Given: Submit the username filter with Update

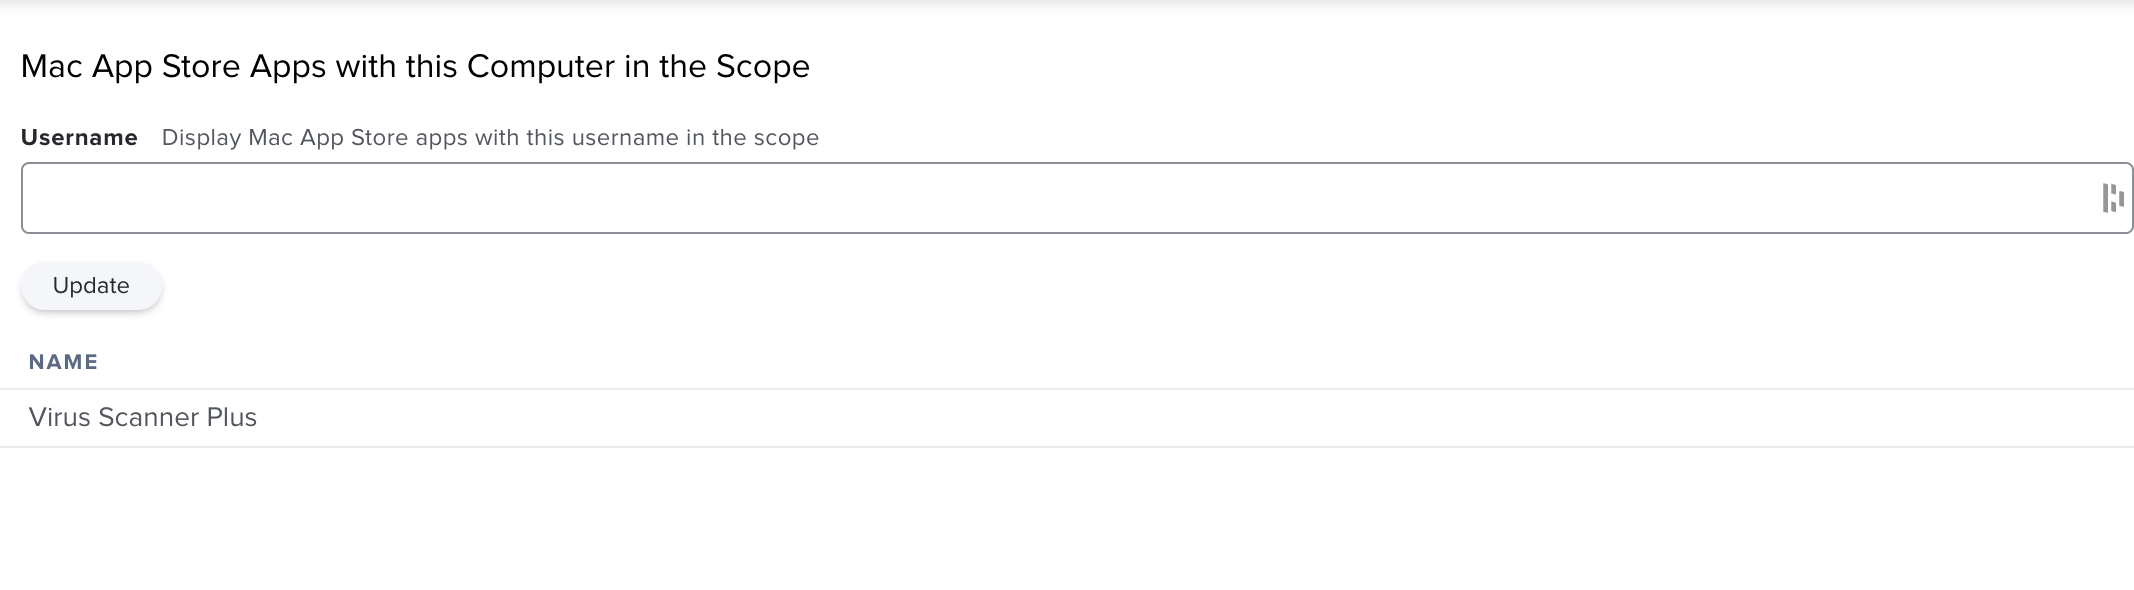Looking at the screenshot, I should tap(91, 286).
